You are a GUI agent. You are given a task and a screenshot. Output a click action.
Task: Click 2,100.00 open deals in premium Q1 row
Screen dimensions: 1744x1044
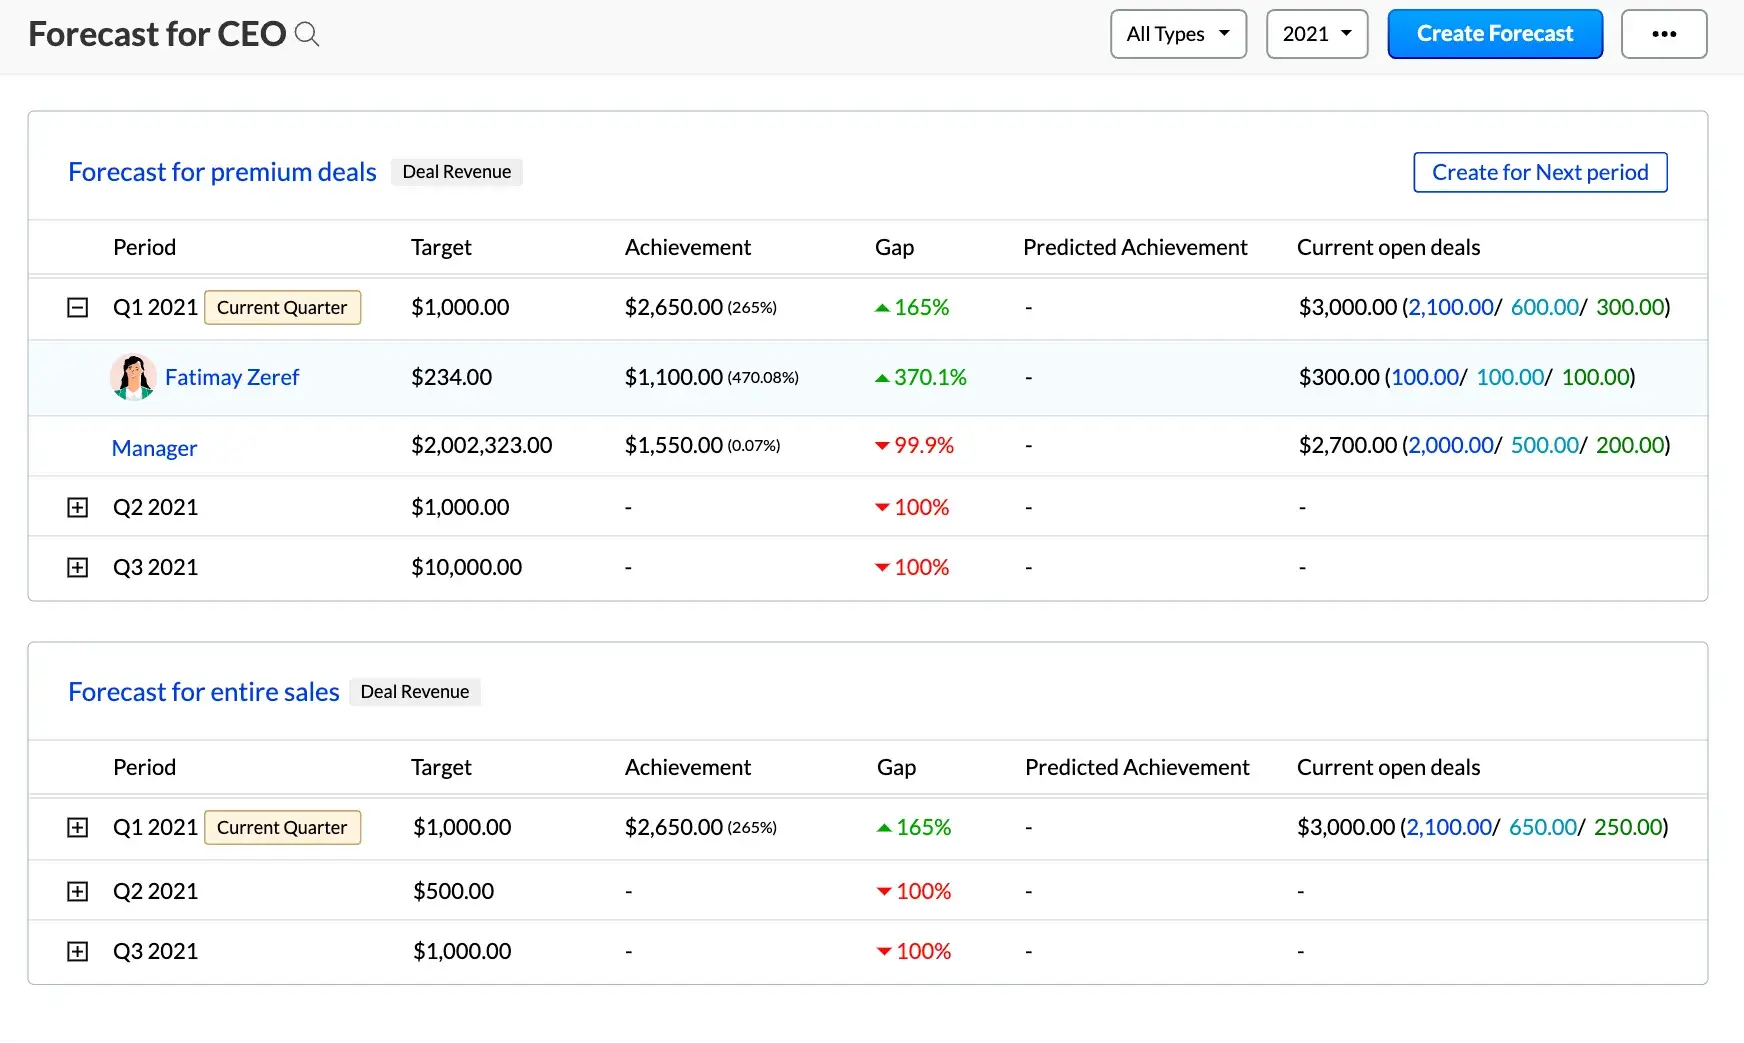(x=1450, y=307)
